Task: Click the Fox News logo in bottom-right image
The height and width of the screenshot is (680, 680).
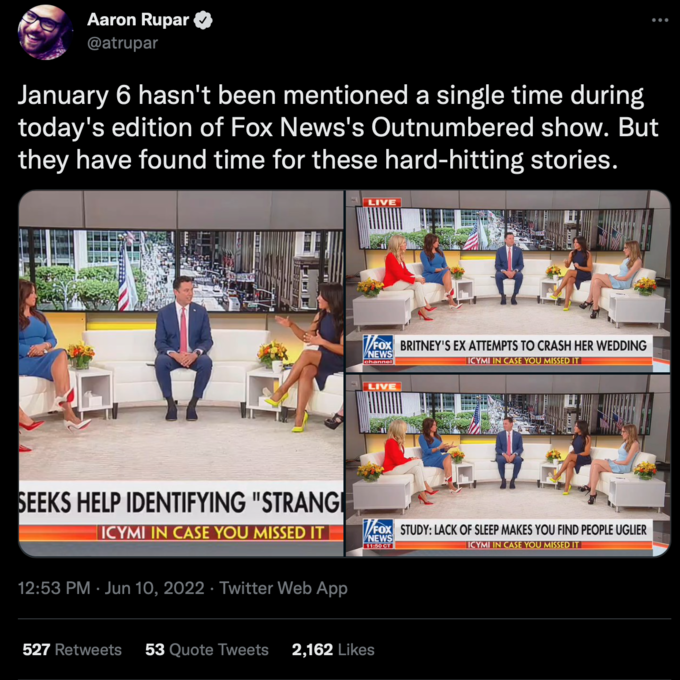Action: (x=378, y=534)
